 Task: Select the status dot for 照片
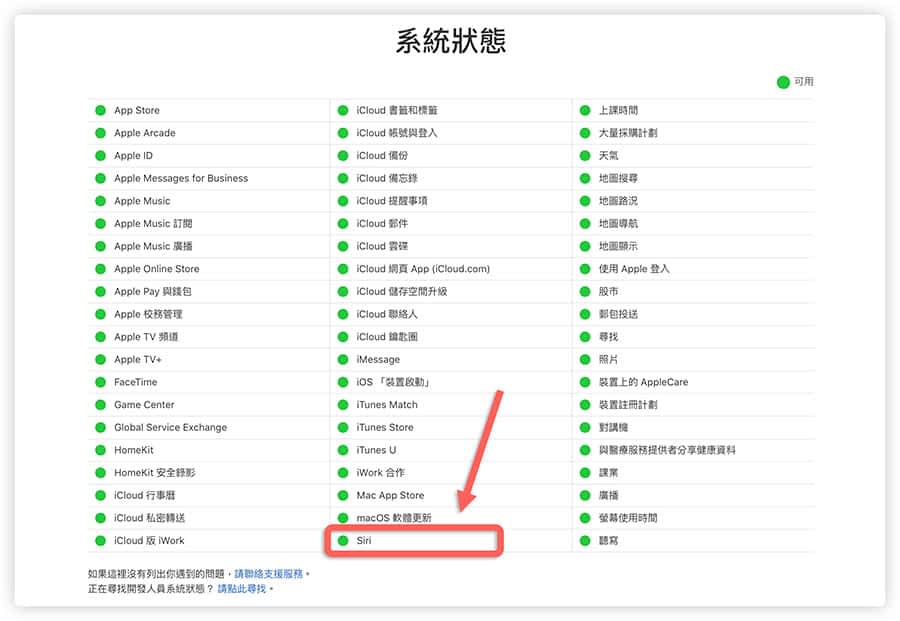[x=585, y=359]
